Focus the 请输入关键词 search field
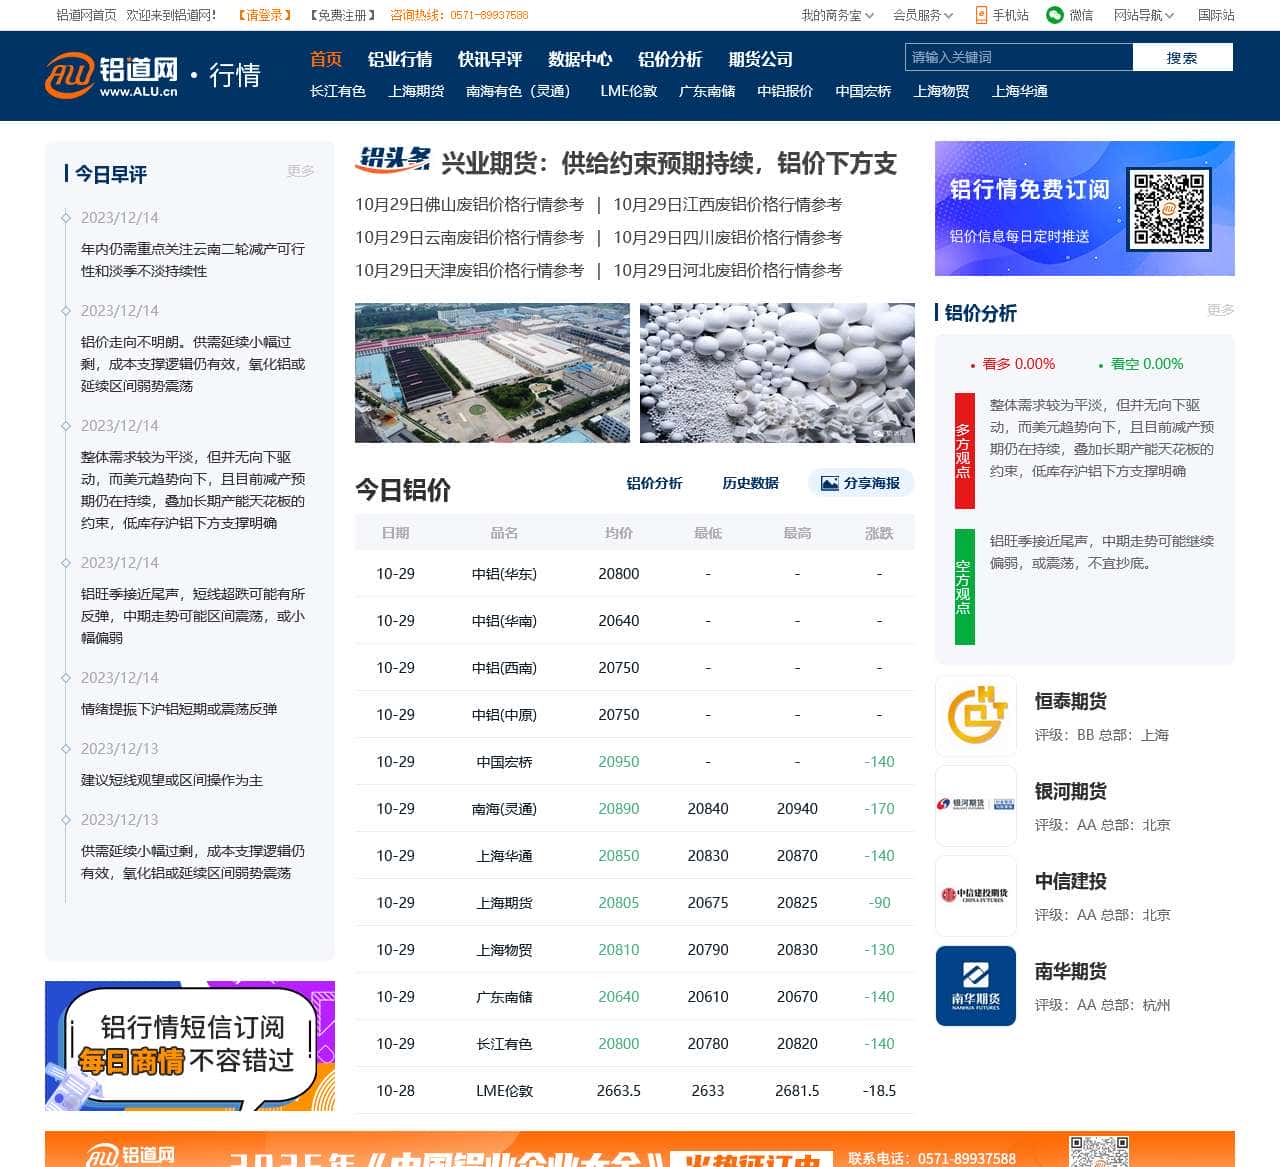1280x1167 pixels. coord(1019,57)
